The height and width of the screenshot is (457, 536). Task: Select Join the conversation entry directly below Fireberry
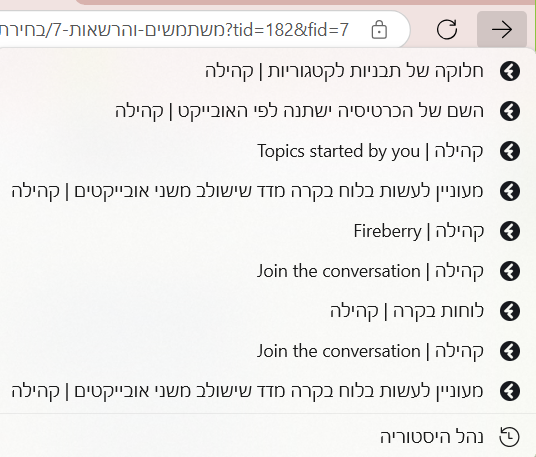268,271
